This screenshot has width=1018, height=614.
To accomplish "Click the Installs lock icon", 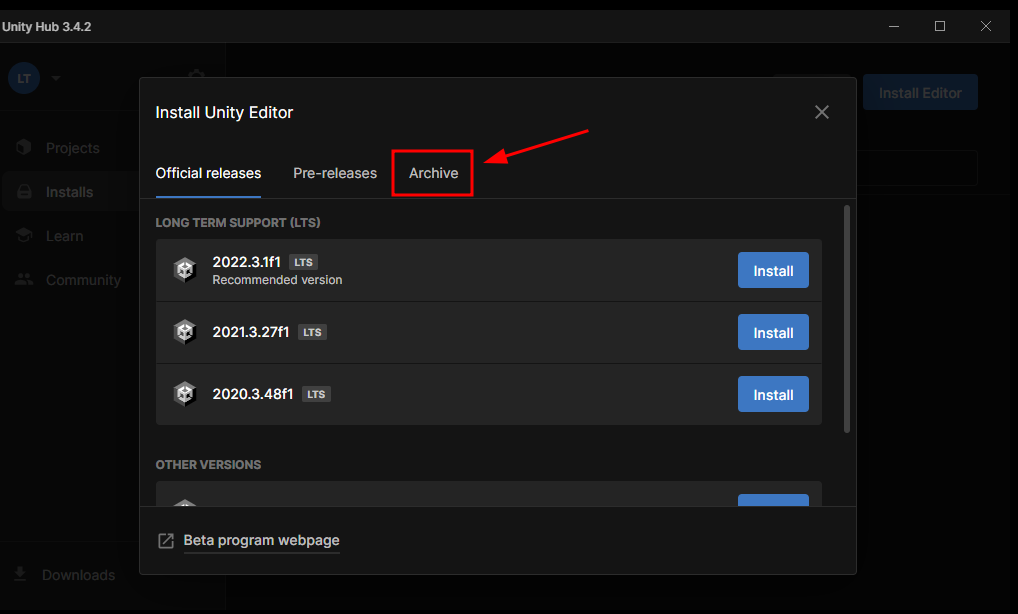I will pos(24,191).
